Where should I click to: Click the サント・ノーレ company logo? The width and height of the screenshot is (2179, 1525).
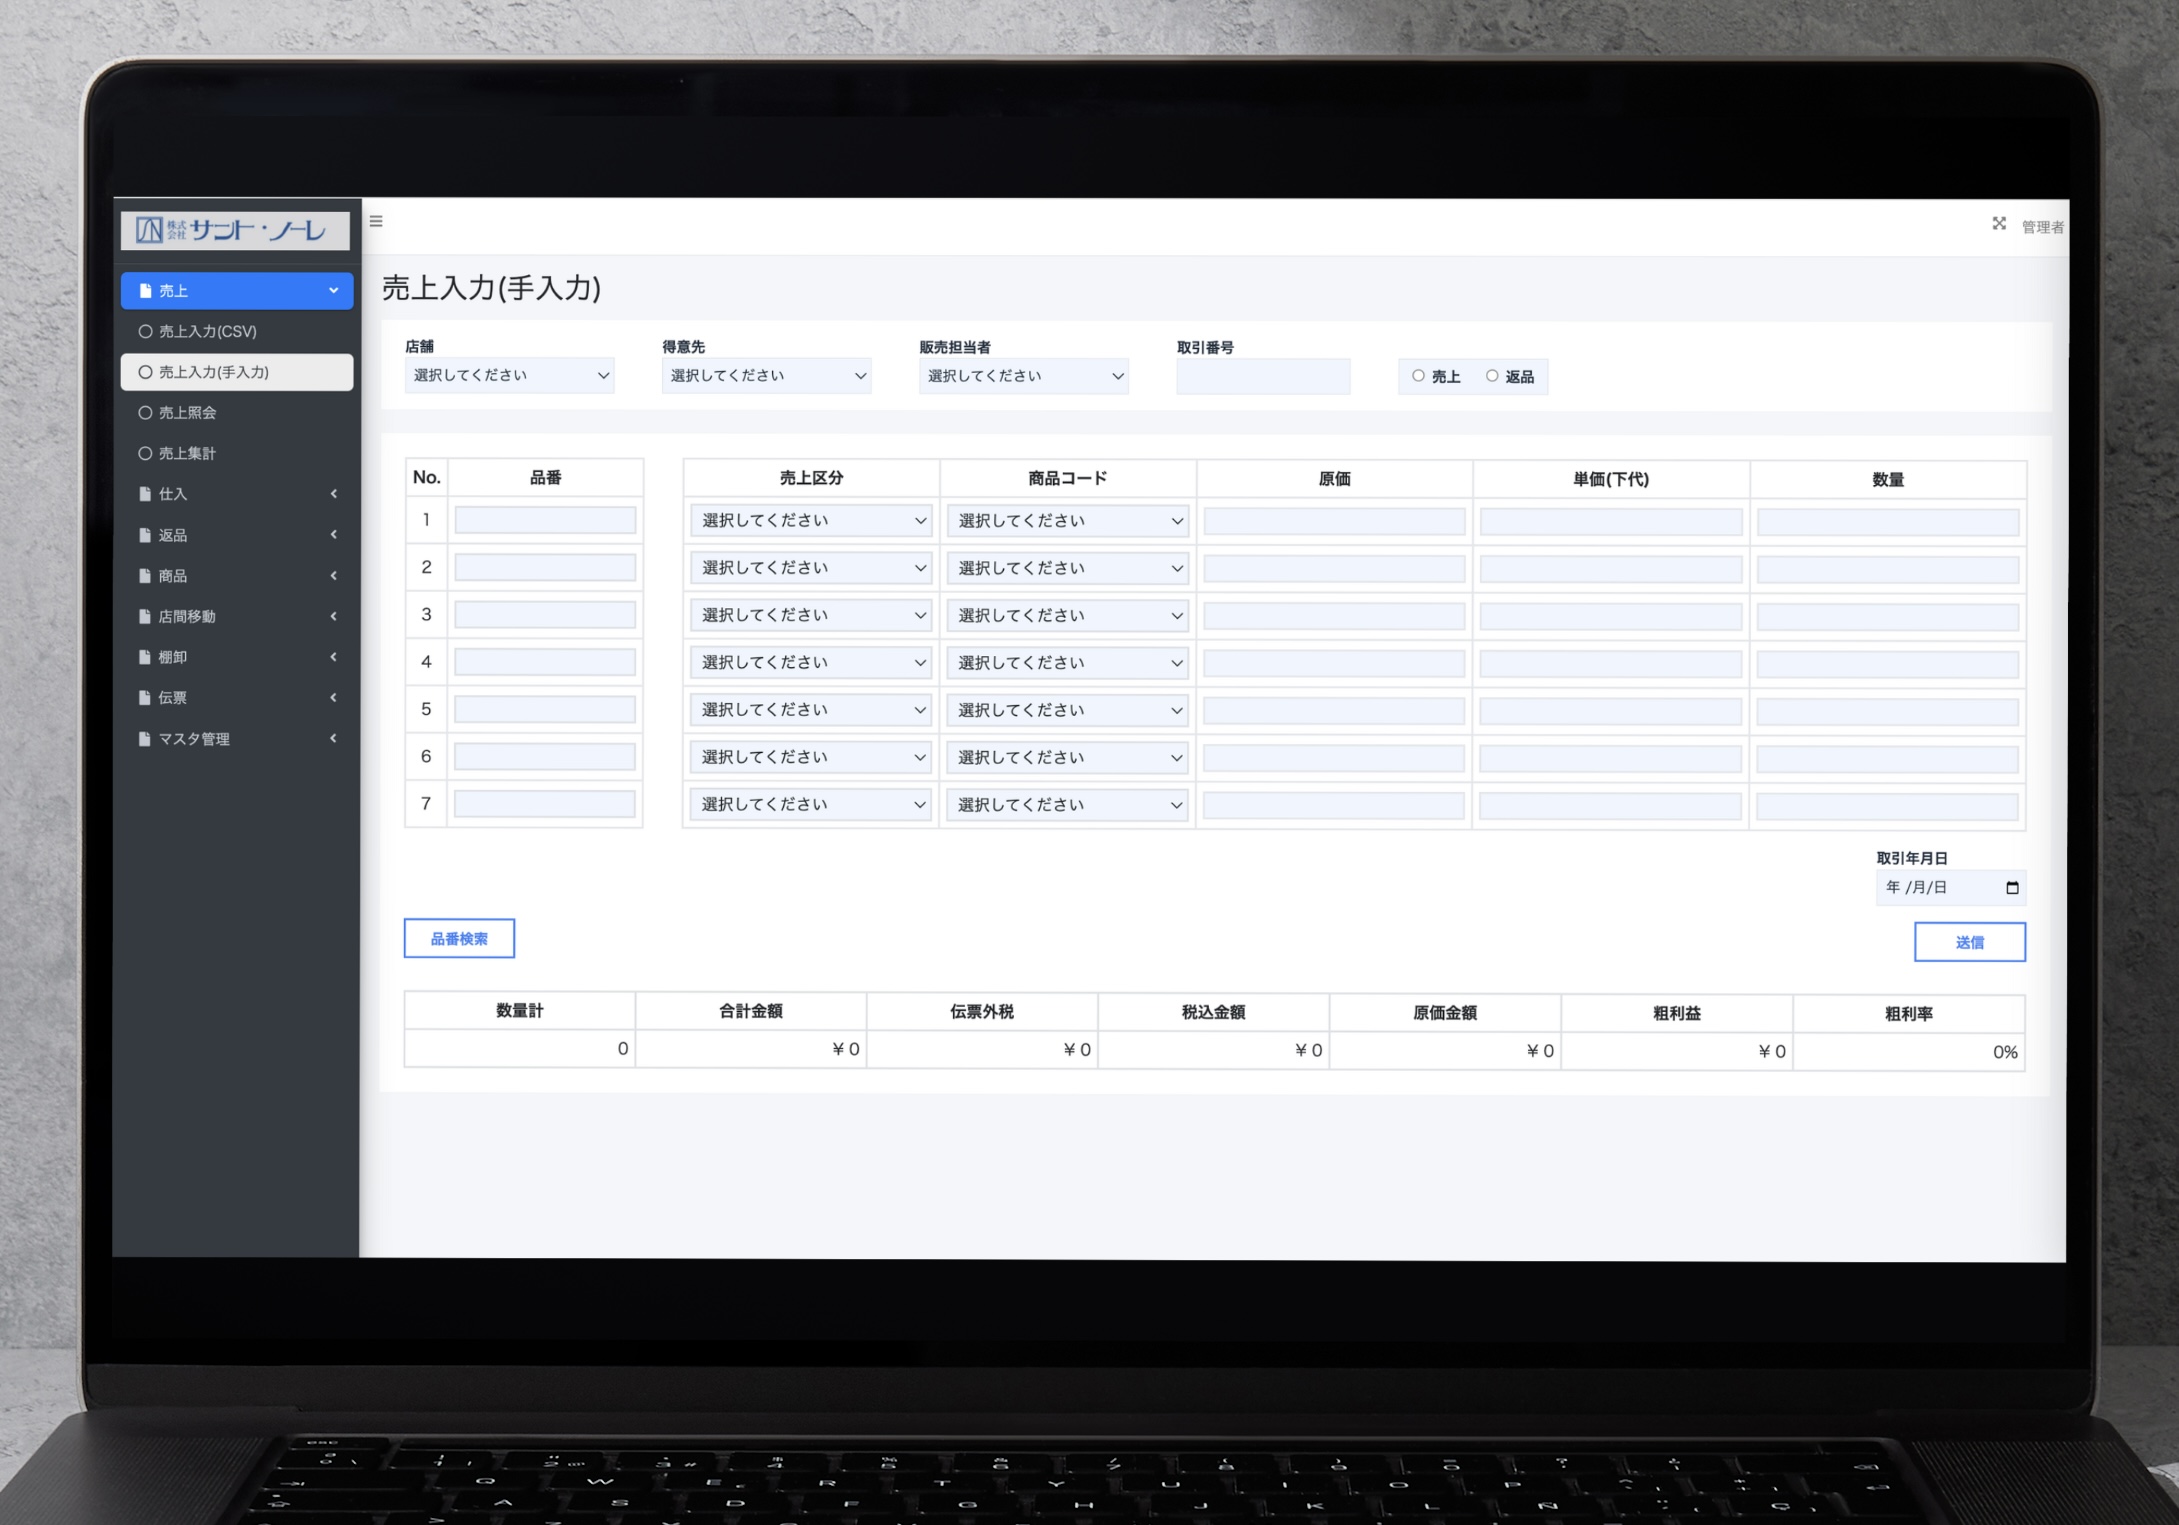(x=235, y=231)
